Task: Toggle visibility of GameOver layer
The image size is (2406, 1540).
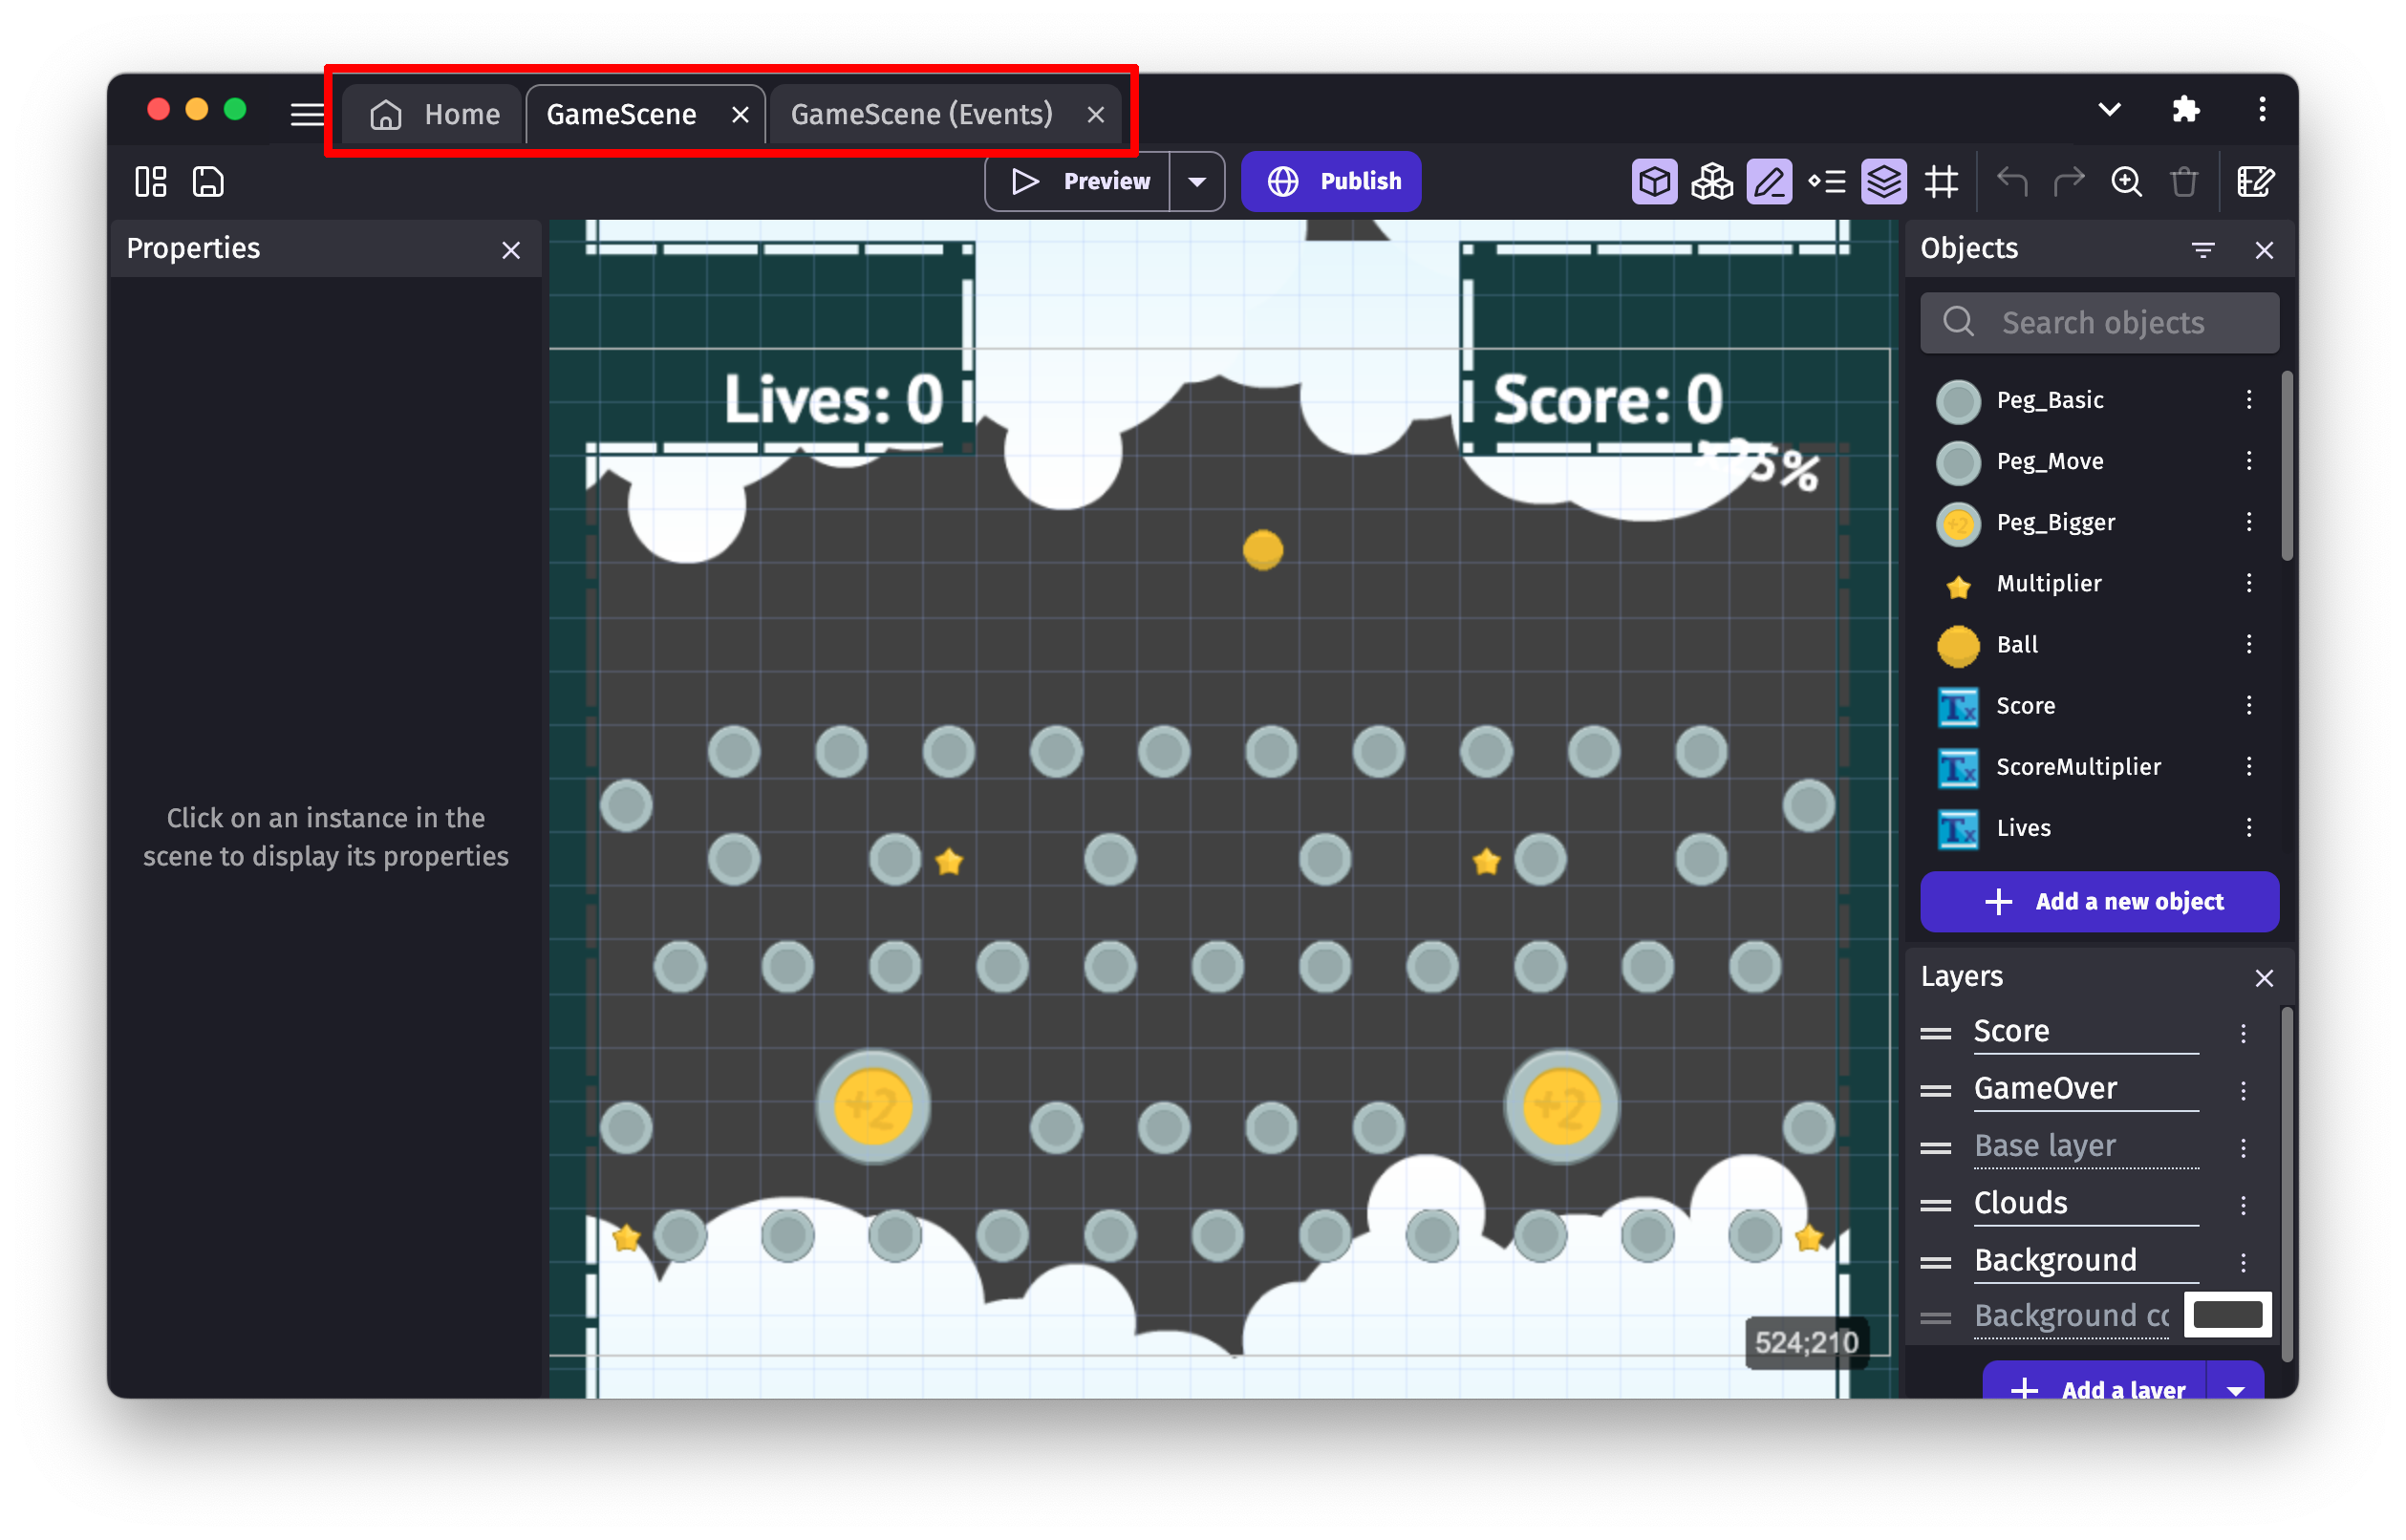Action: coord(1943,1087)
